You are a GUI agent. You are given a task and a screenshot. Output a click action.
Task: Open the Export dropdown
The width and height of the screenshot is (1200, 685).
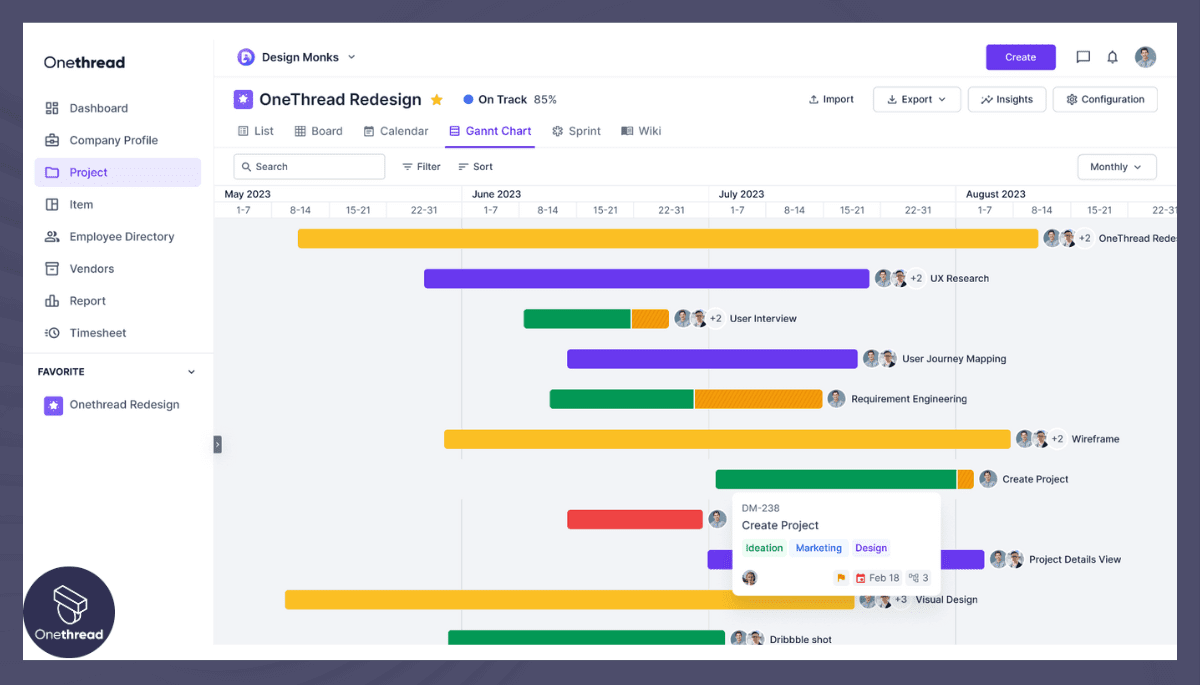[x=915, y=99]
